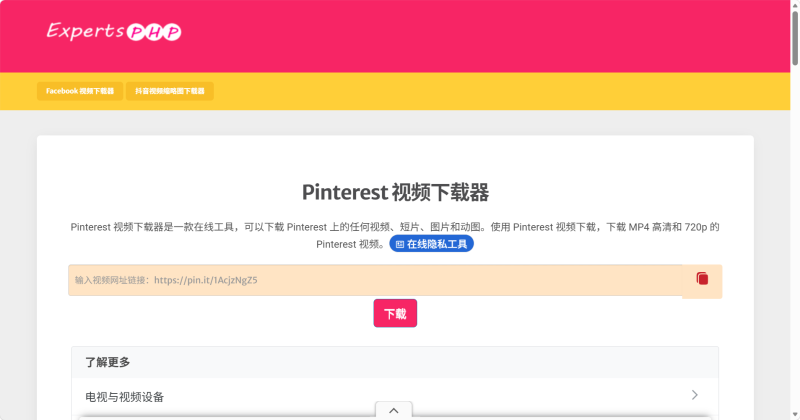Open the Facebook 视频下载器 link
Viewport: 800px width, 420px height.
click(x=80, y=91)
